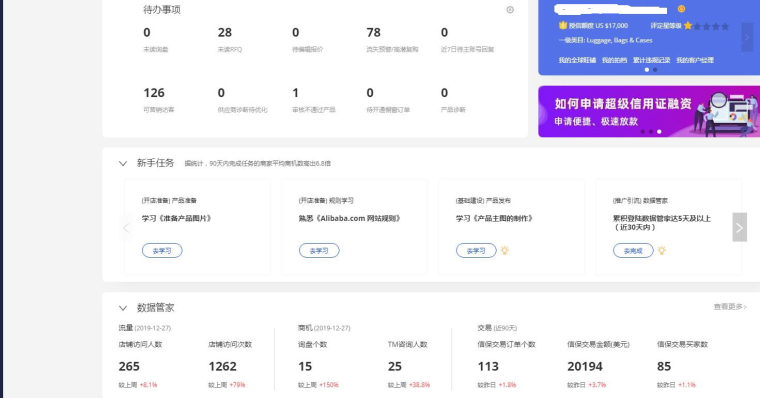Click 去学习 for 准备产品图片 task
The image size is (760, 398).
pos(162,251)
